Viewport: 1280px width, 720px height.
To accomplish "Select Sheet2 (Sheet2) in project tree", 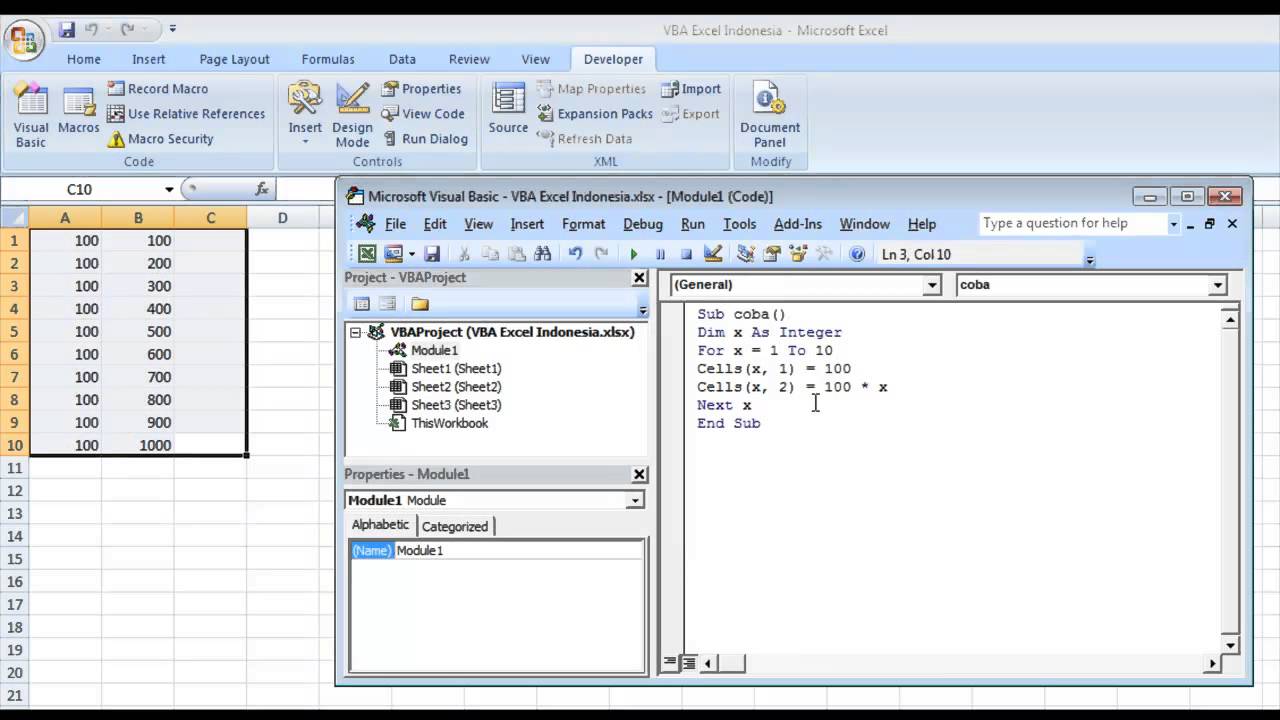I will pos(456,387).
